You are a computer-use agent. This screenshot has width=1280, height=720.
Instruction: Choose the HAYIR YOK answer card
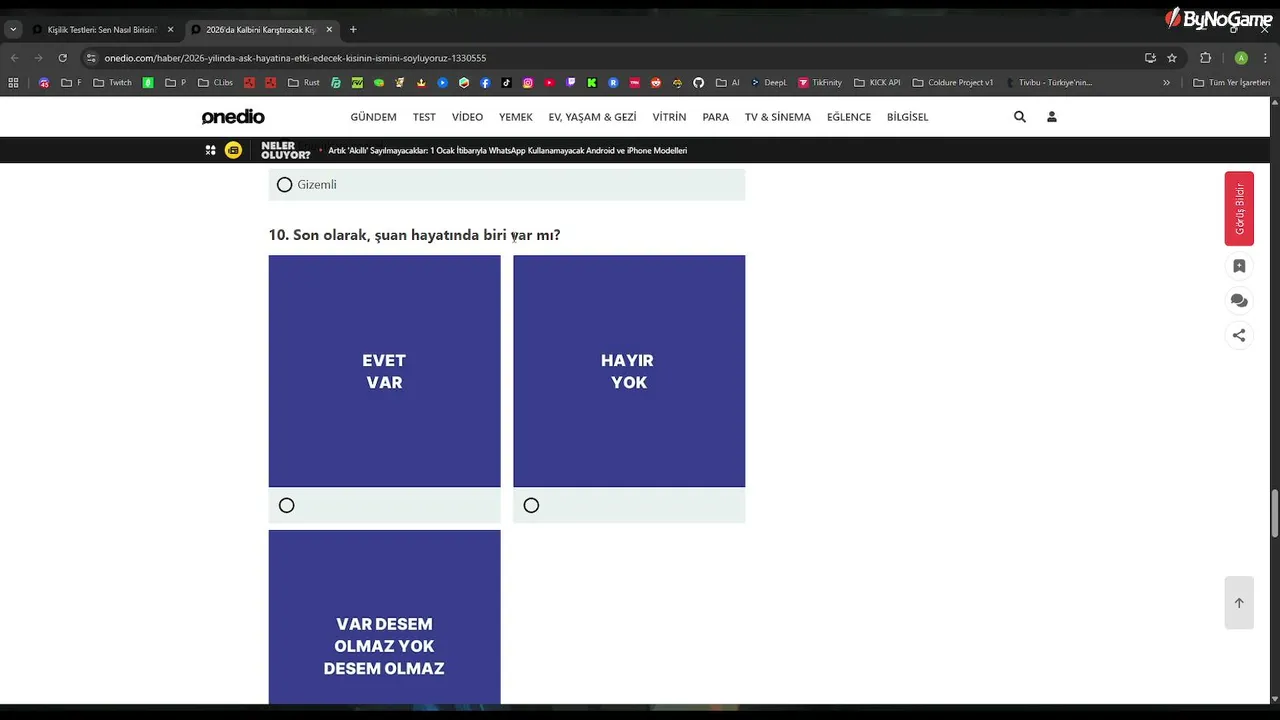click(629, 371)
